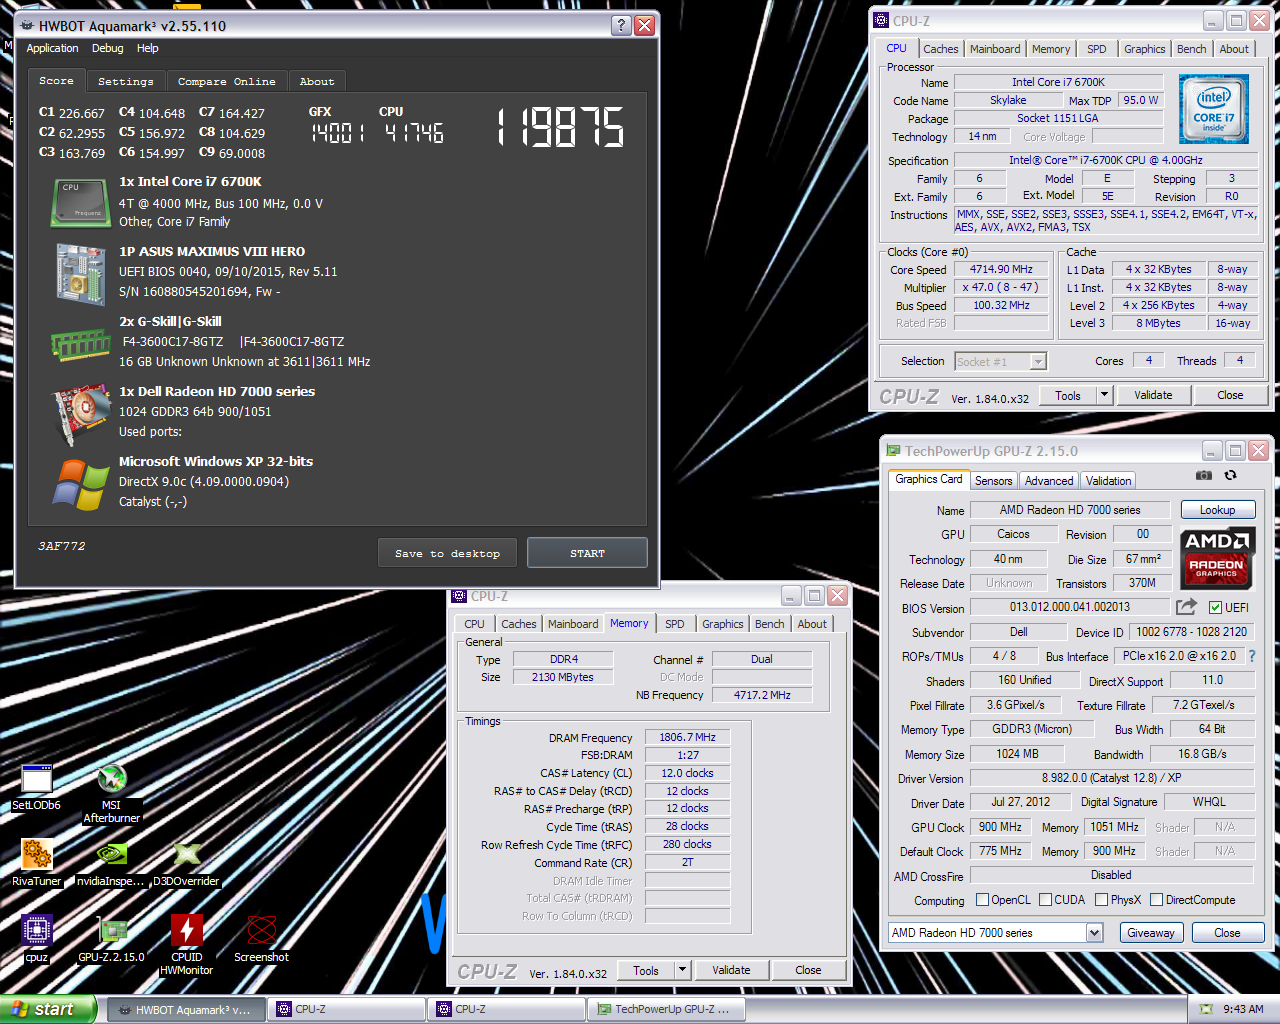Screen dimensions: 1280x1024
Task: Click the GPU Name field in GPU-Z
Action: 1070,510
